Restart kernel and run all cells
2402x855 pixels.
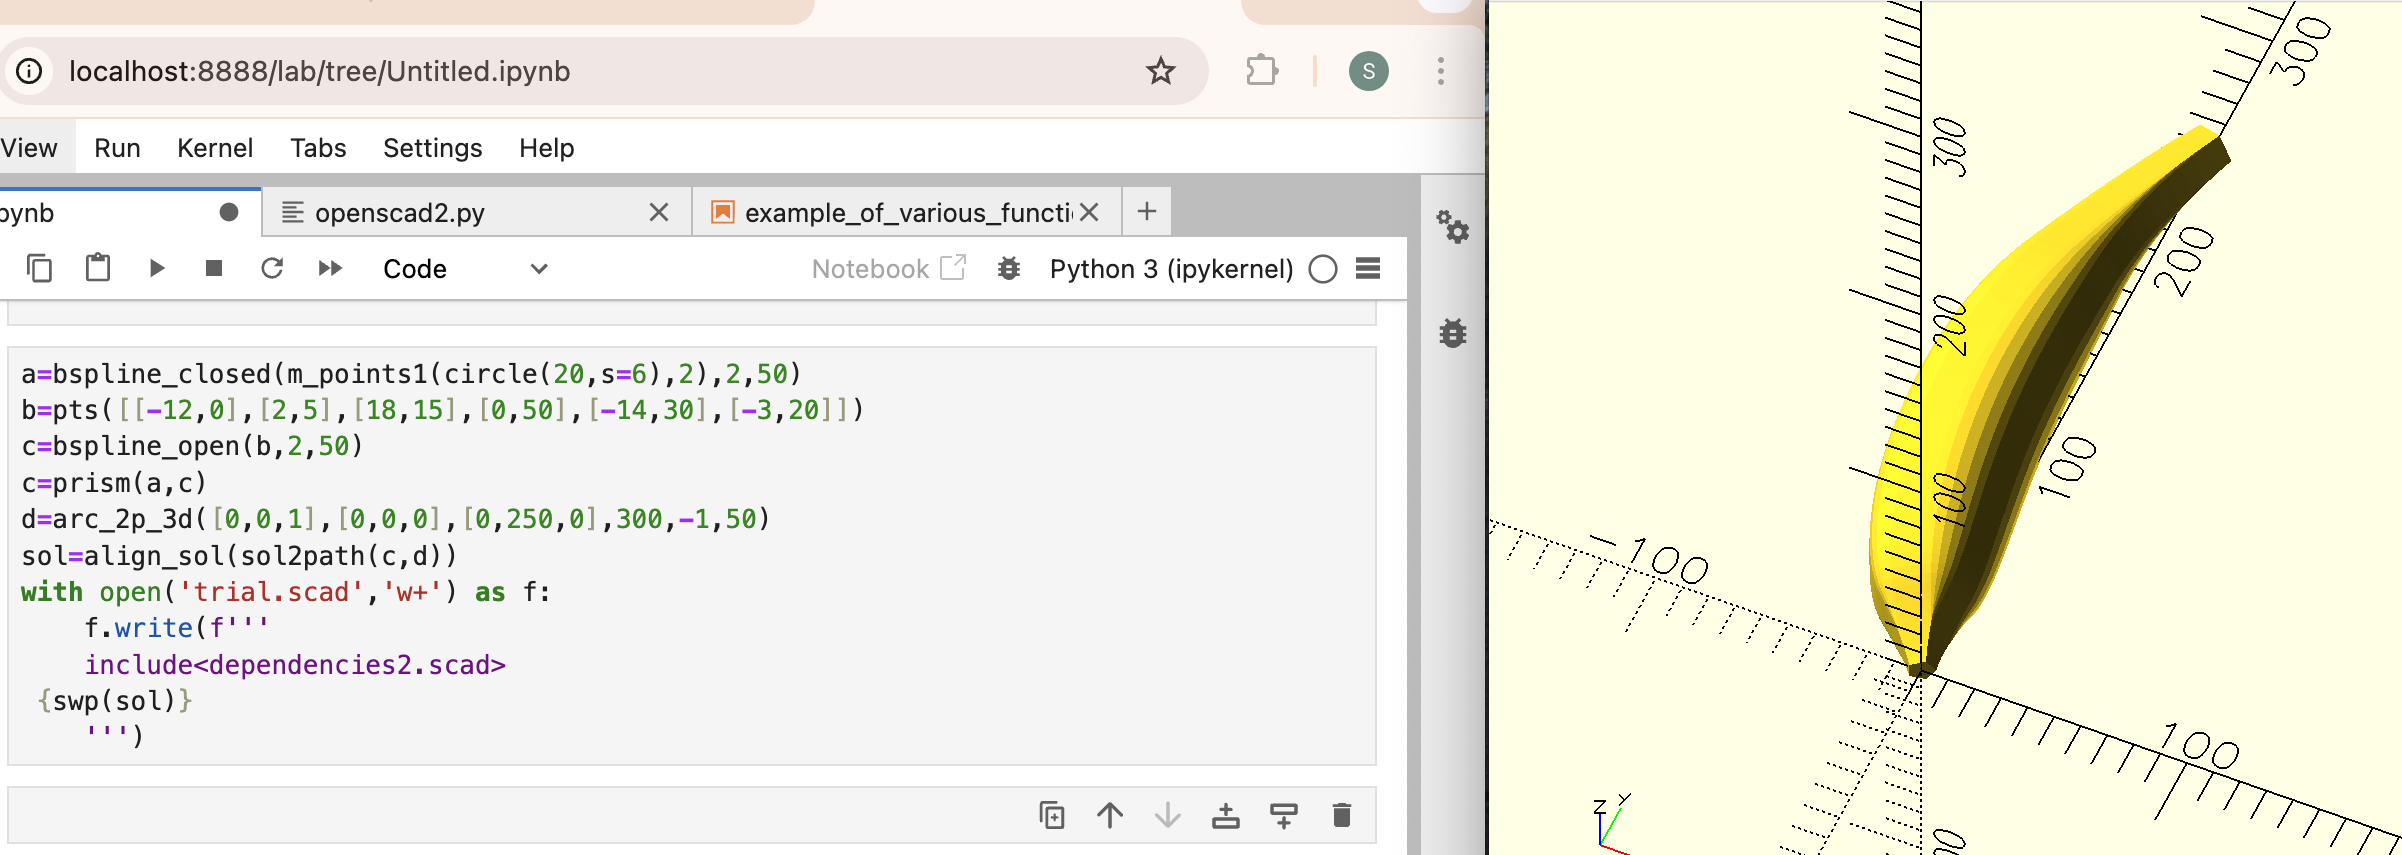(330, 268)
